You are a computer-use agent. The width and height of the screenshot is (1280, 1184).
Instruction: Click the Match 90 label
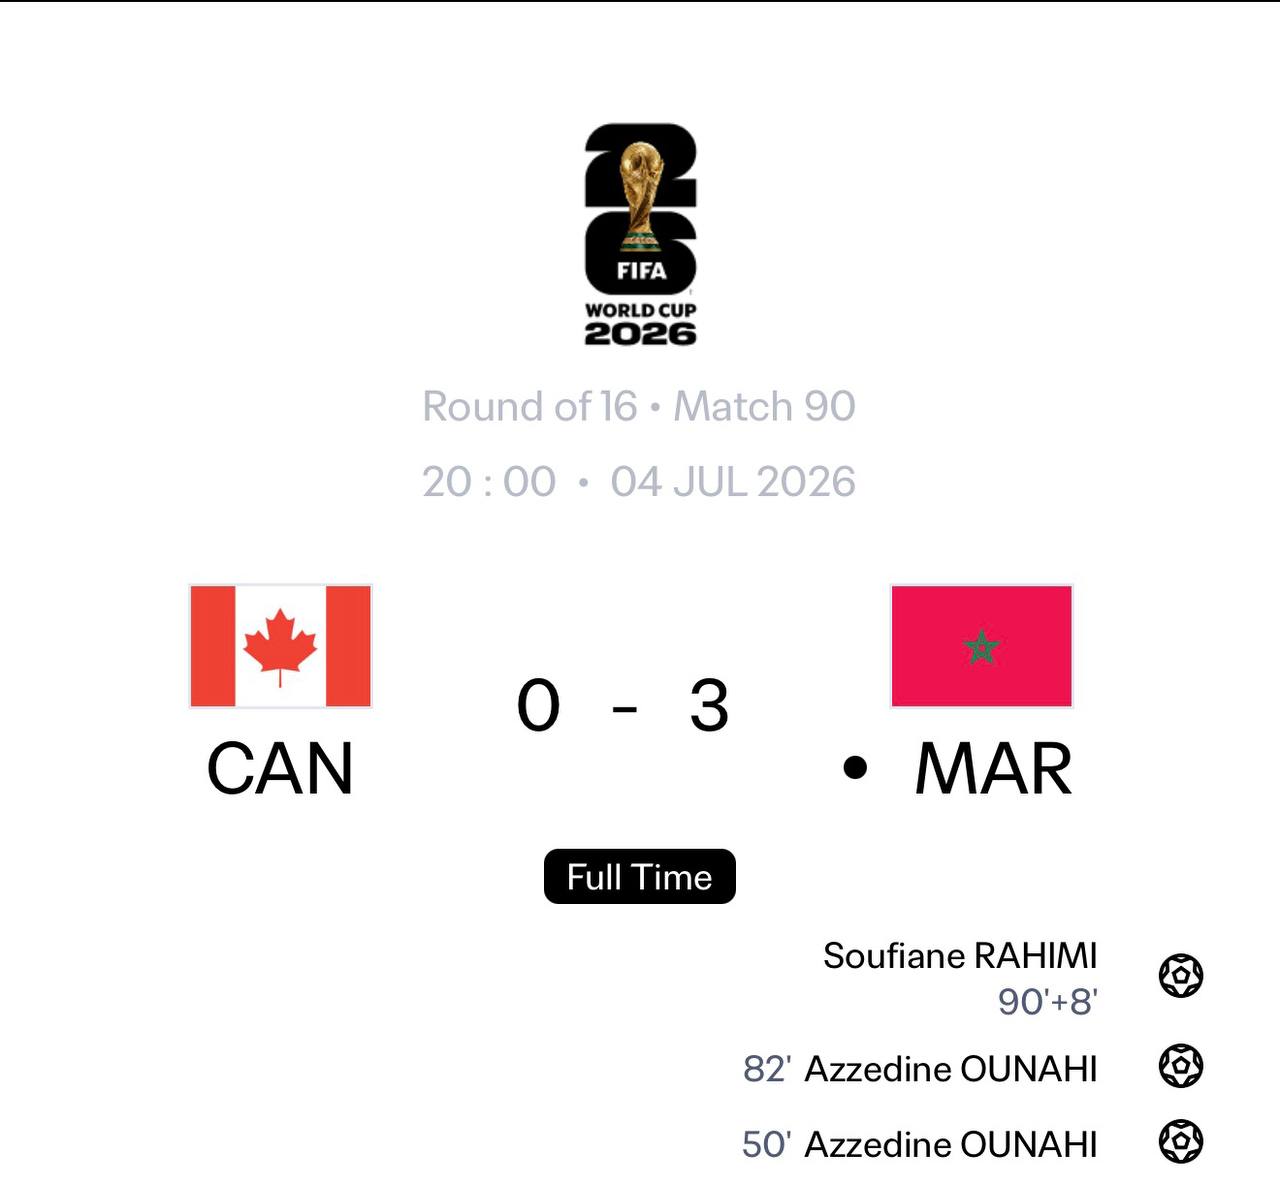765,407
